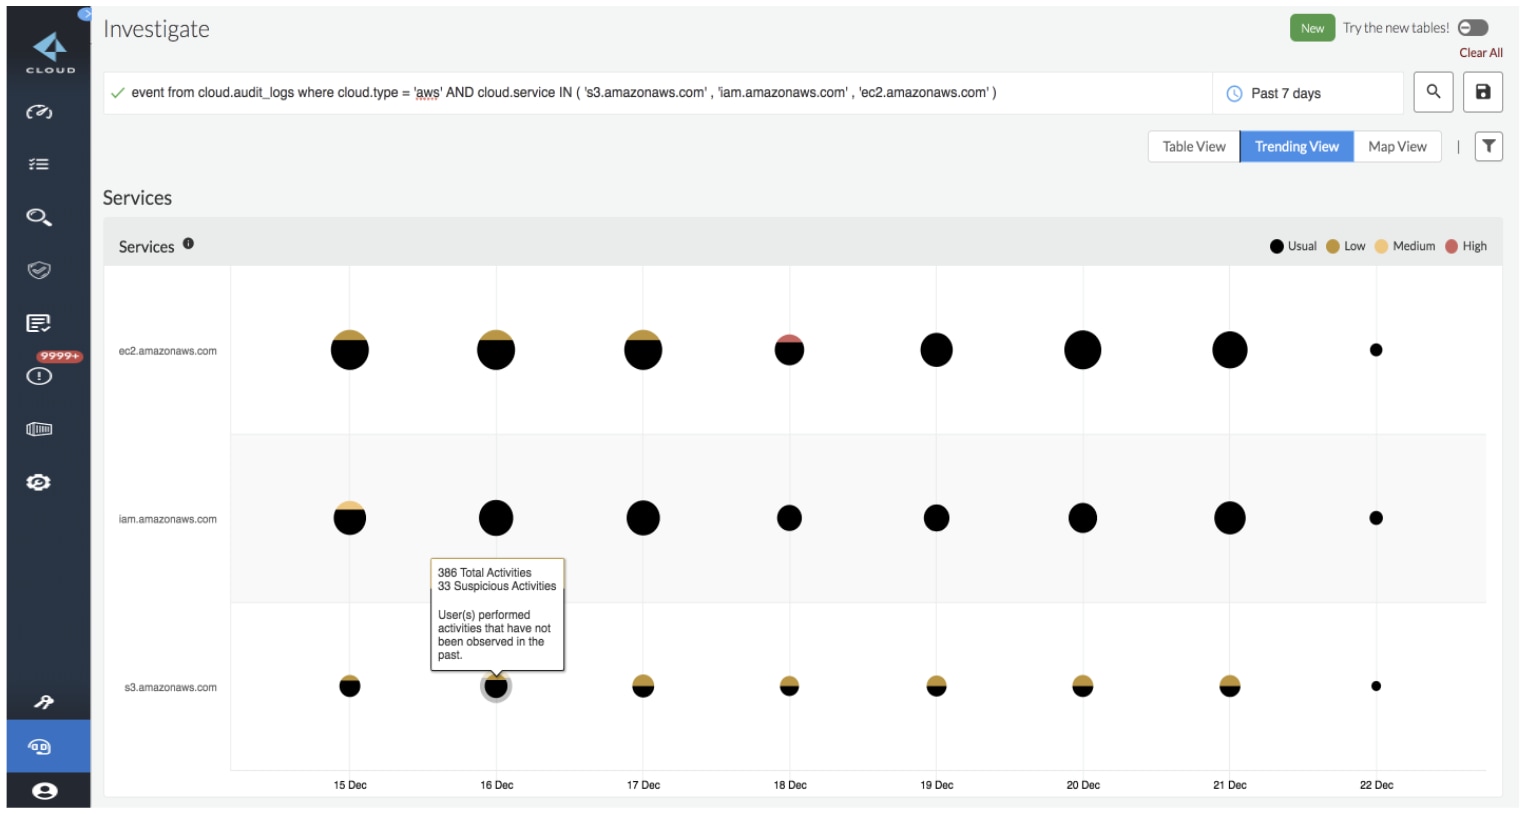The image size is (1522, 816).
Task: Select the s3 small dot for 22 Dec
Action: point(1376,686)
